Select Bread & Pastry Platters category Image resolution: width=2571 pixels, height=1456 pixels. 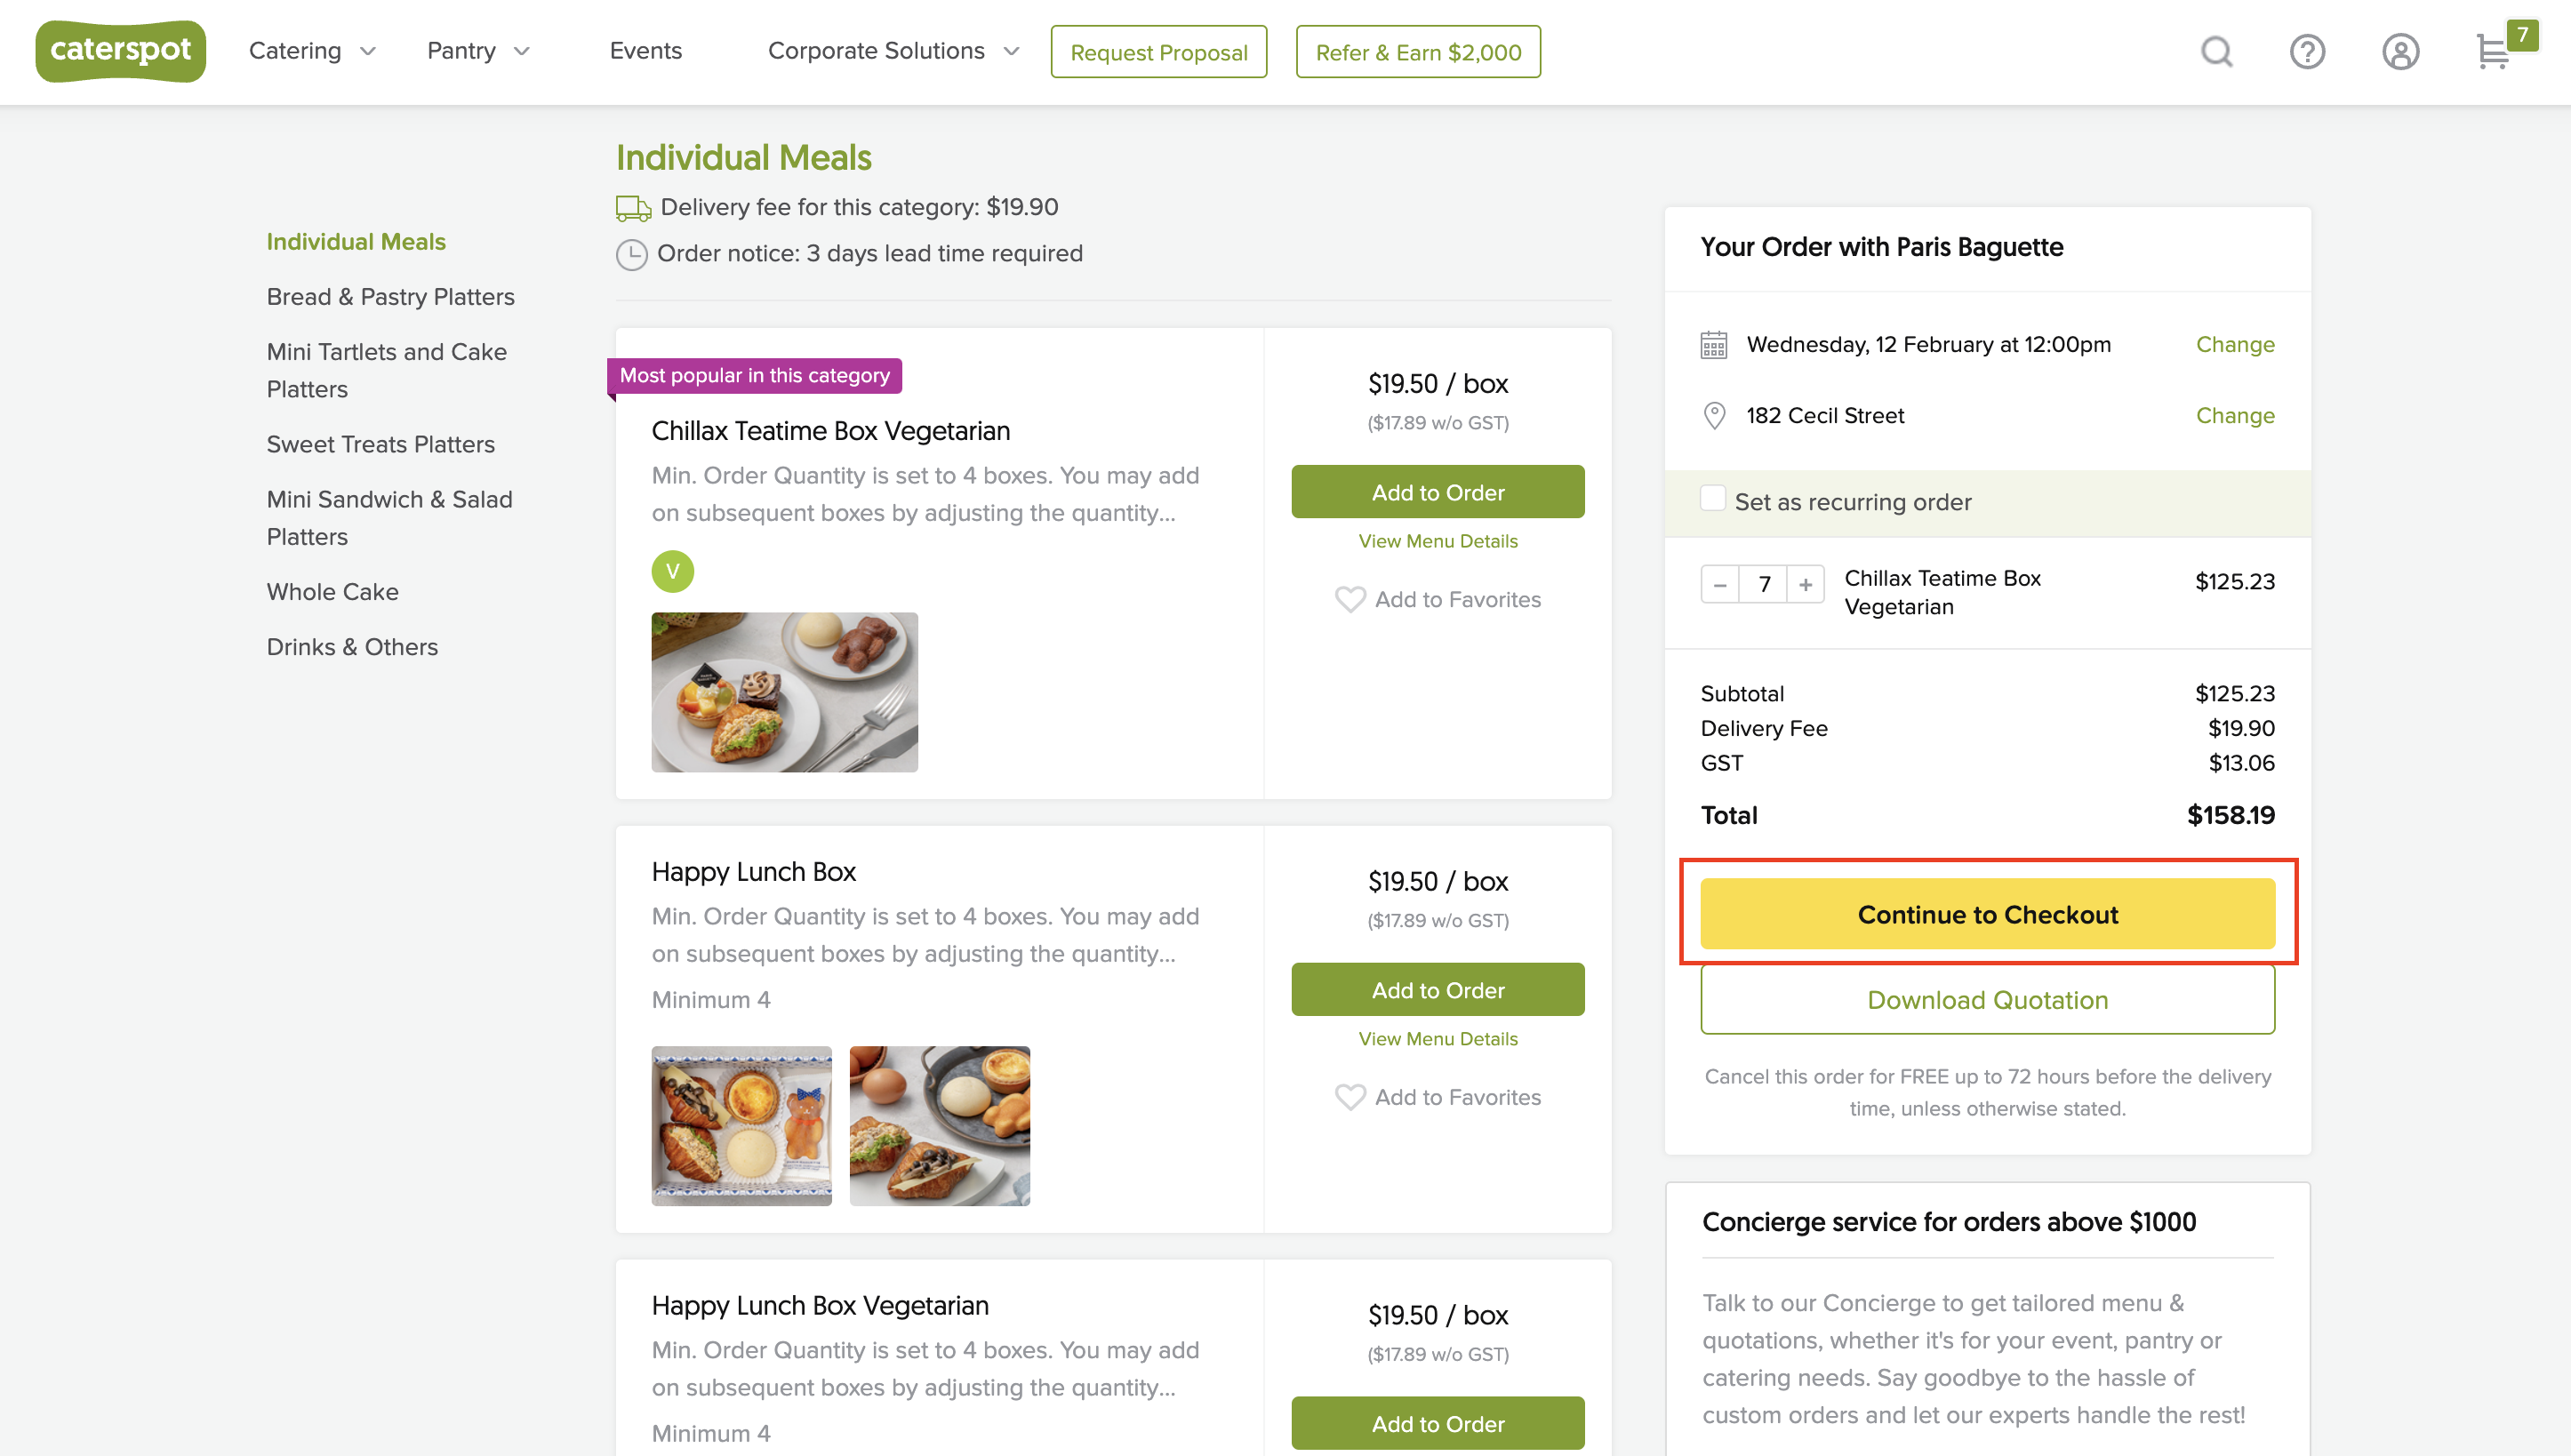390,297
